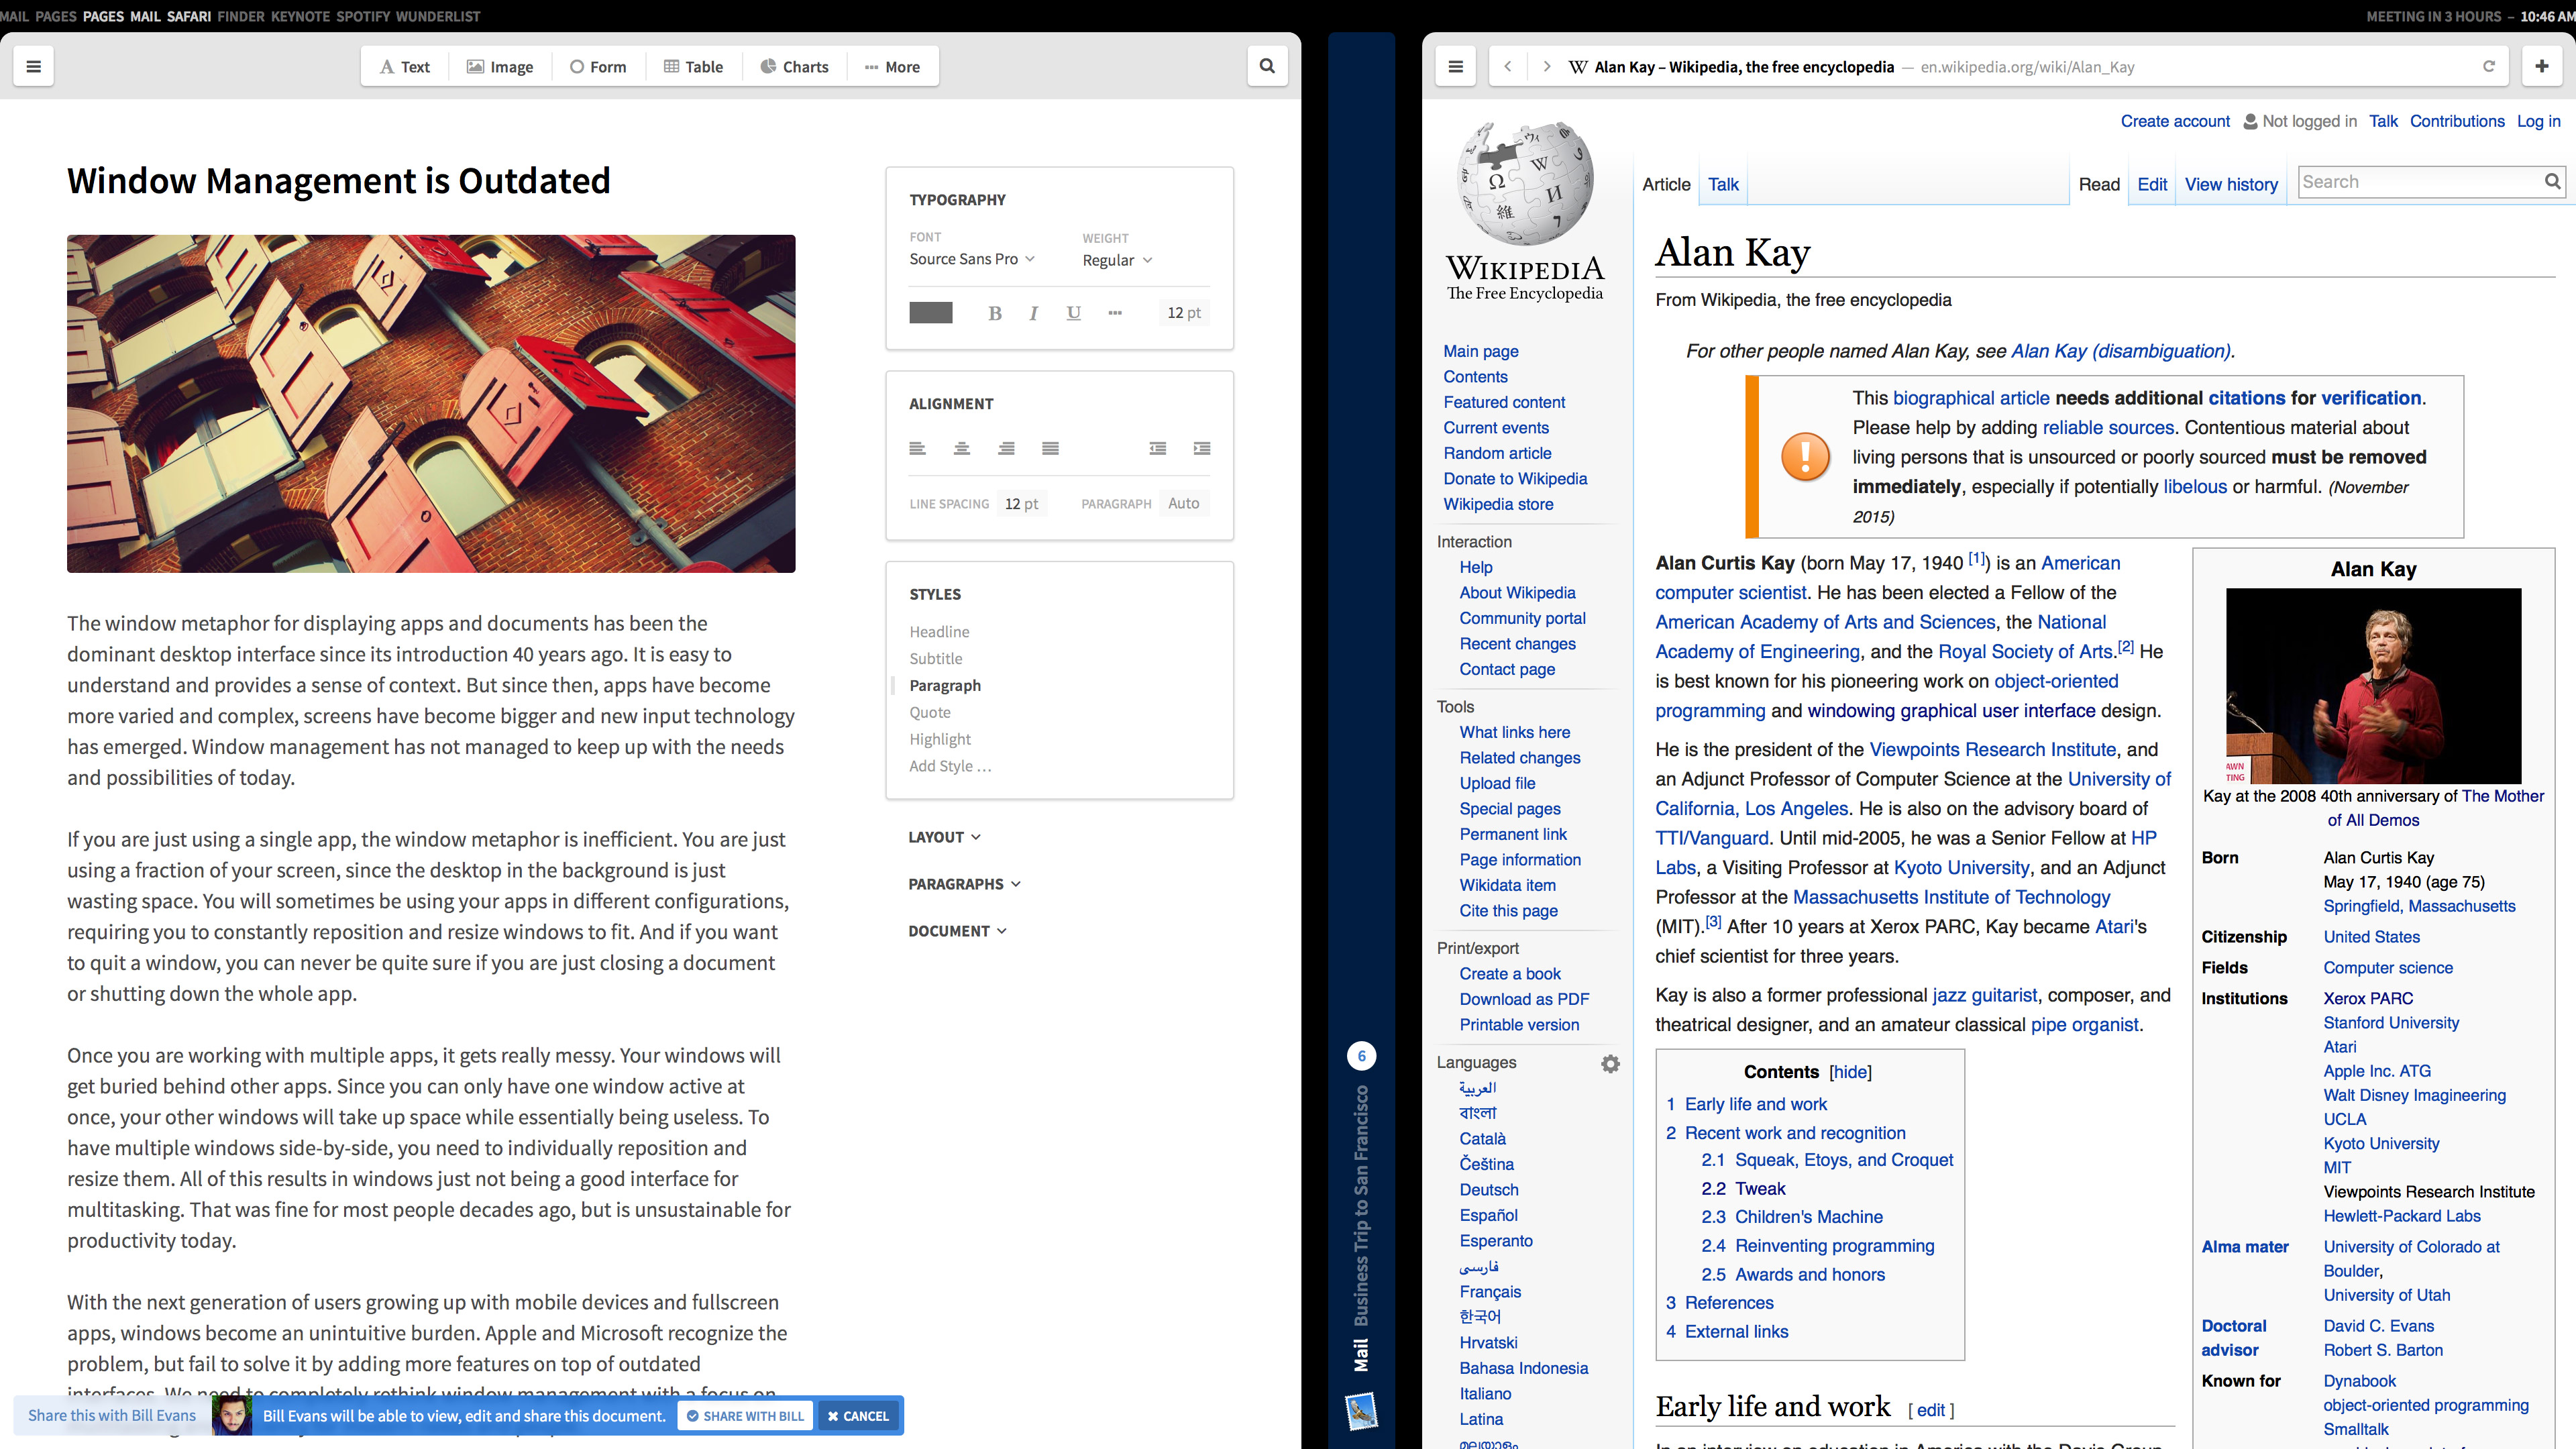The height and width of the screenshot is (1449, 2576).
Task: Open the Source Sans Pro font dropdown
Action: tap(971, 259)
